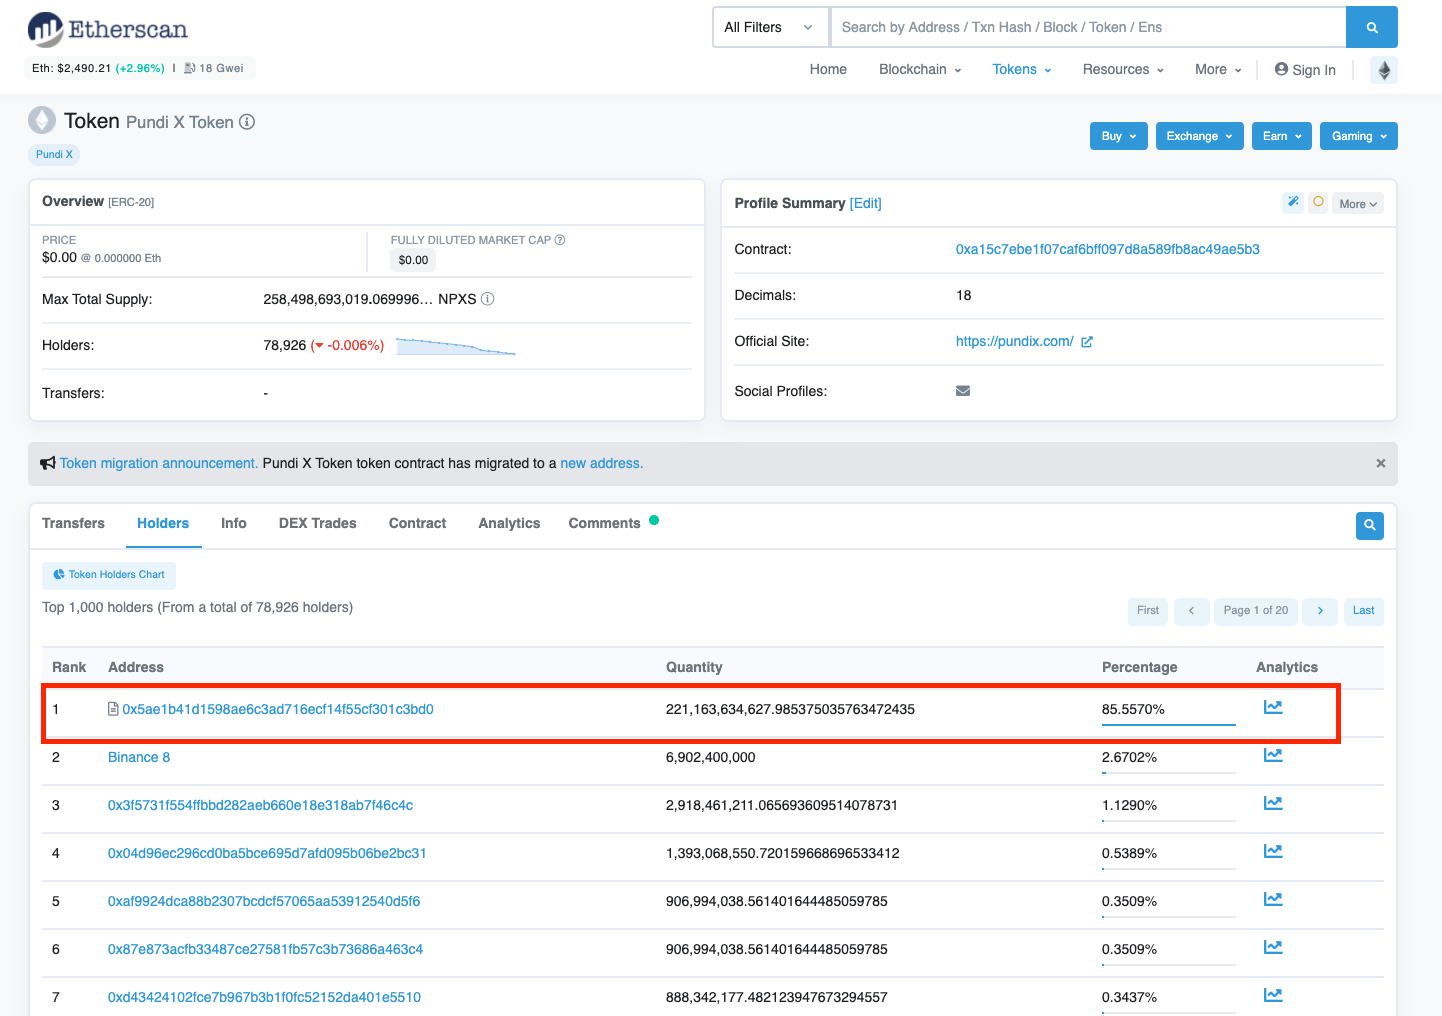Click the Ethereum diamond network icon

pyautogui.click(x=1384, y=70)
